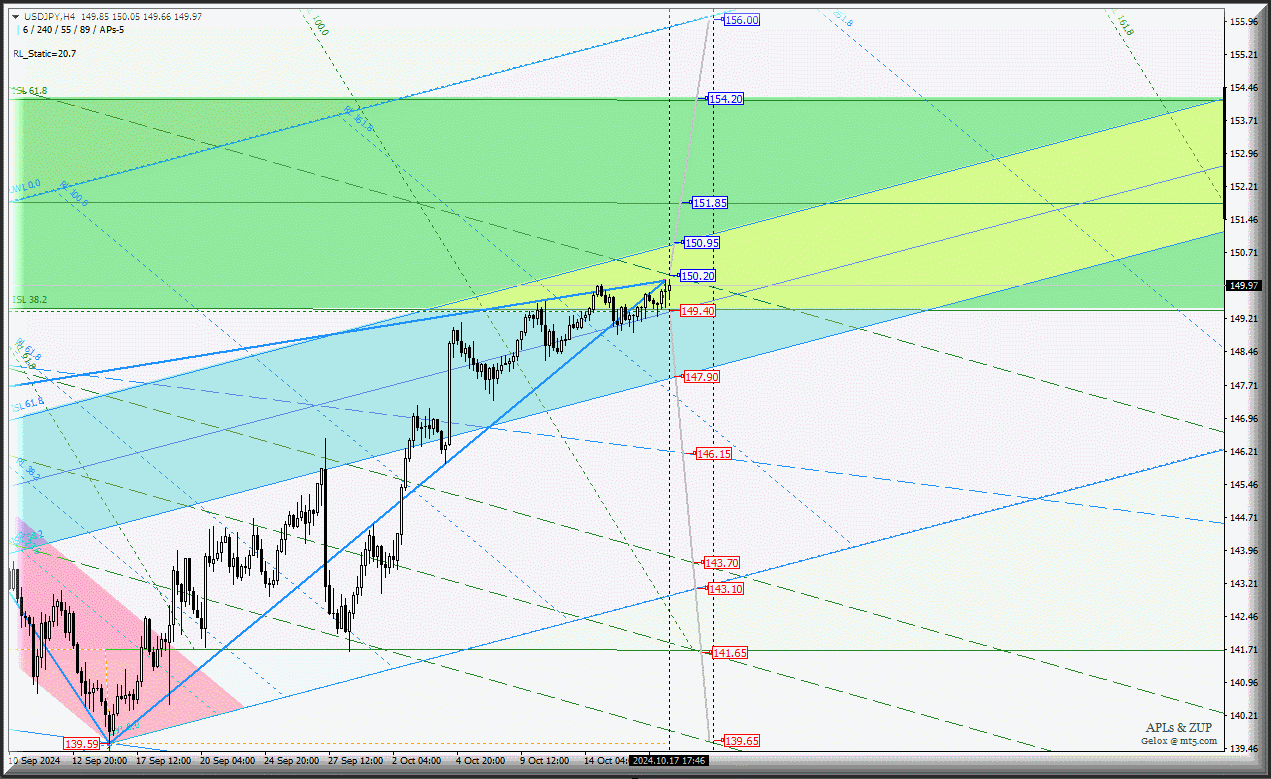This screenshot has height=779, width=1271.
Task: Click the RL_Static=20.7 indicator label
Action: tap(45, 53)
